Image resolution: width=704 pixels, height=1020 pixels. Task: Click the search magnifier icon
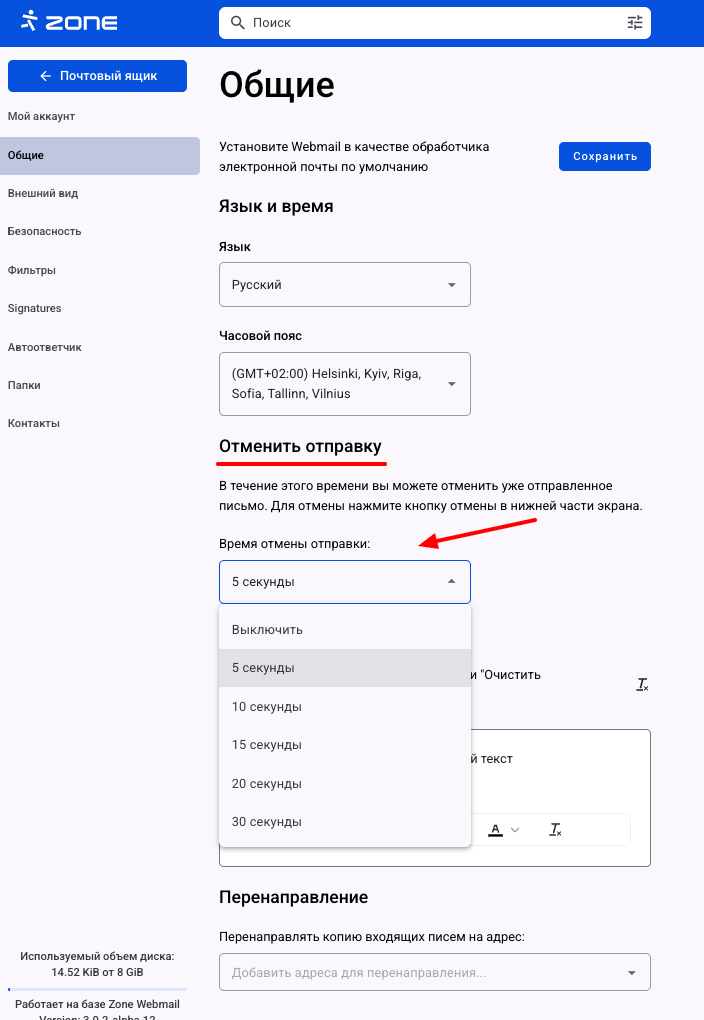(237, 22)
